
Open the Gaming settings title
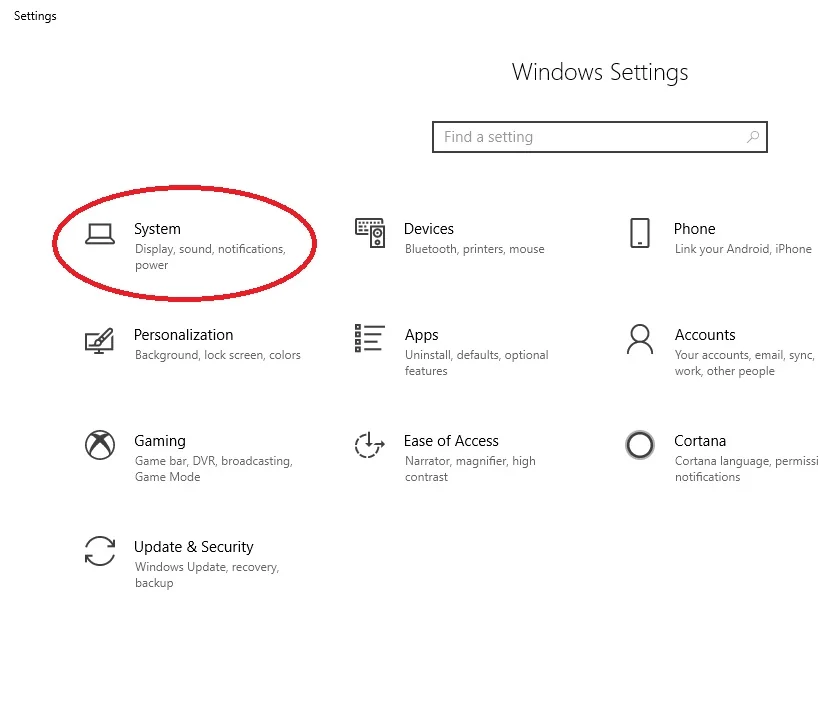160,441
